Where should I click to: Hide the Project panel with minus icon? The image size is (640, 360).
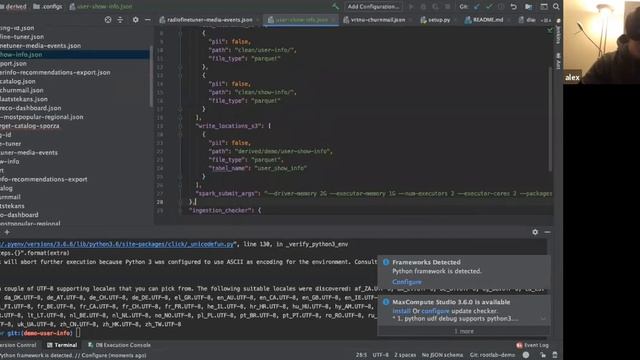click(147, 20)
